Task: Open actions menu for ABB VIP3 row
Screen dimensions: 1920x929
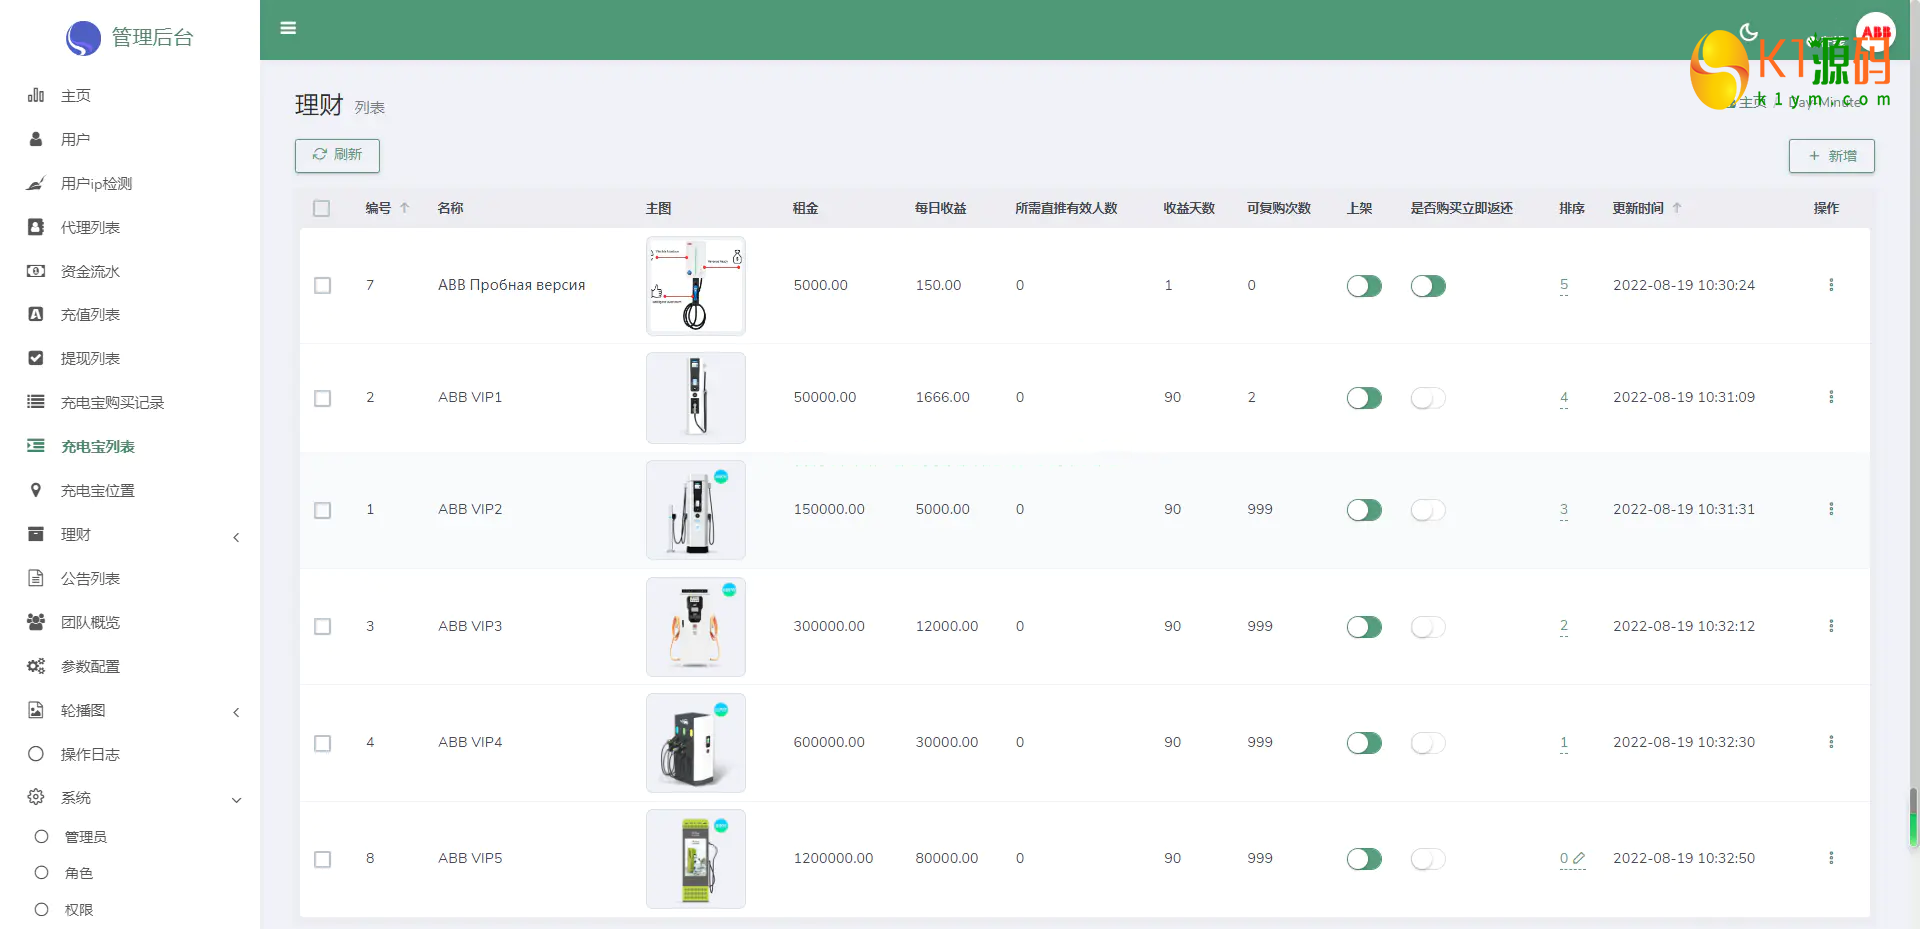Action: (x=1831, y=626)
